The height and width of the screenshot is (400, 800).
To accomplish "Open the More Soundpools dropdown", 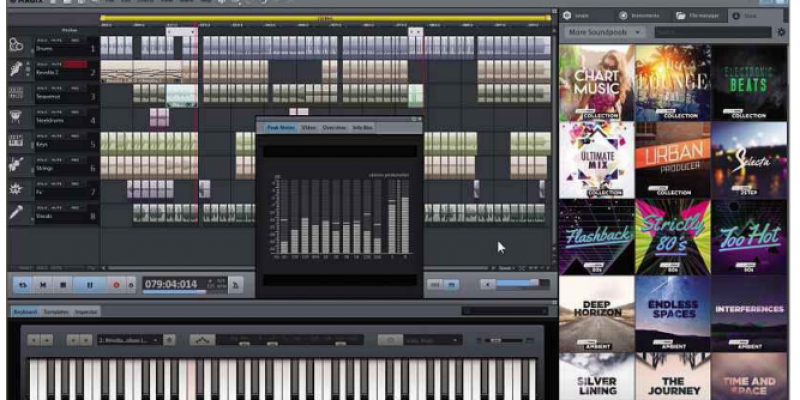I will pos(604,32).
